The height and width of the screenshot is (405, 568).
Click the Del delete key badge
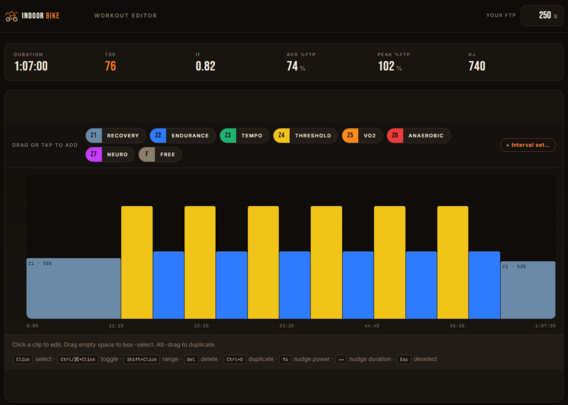point(191,359)
